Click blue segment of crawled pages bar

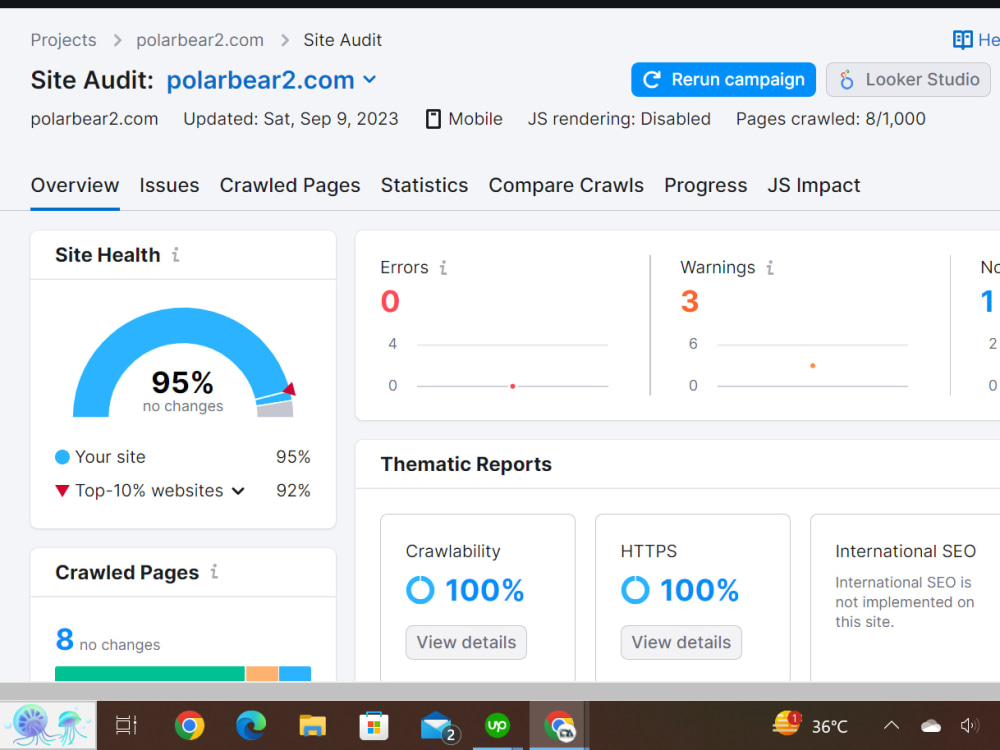[x=295, y=673]
